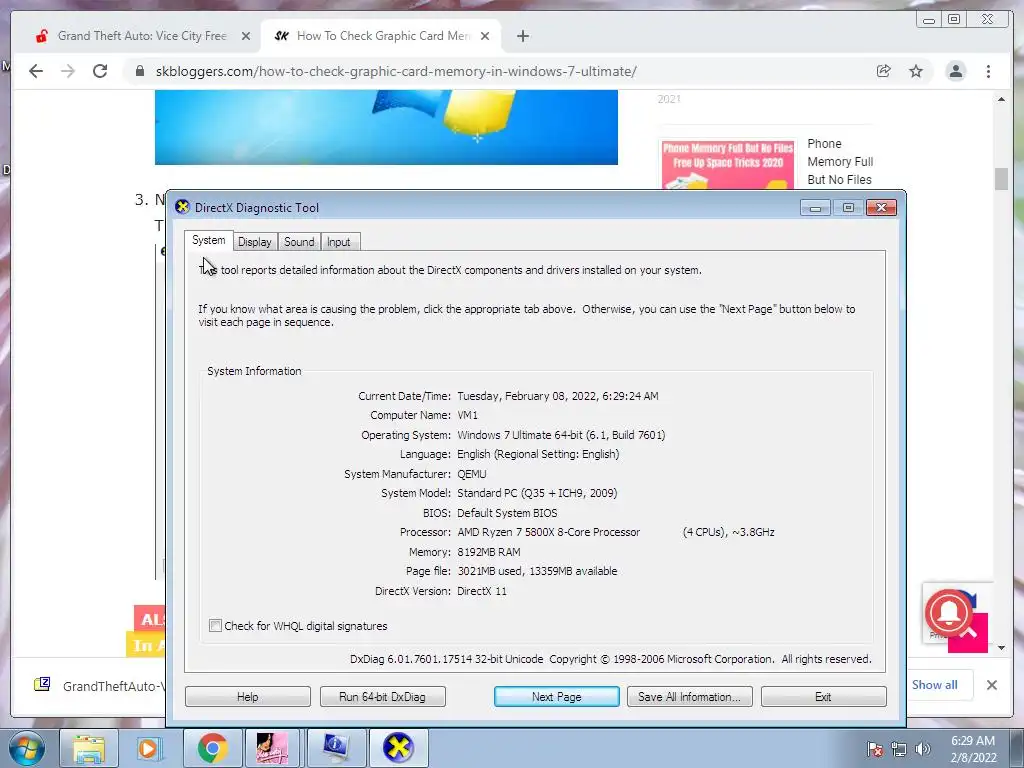The height and width of the screenshot is (768, 1024).
Task: Switch to Grand Theft Auto Vice City browser tab
Action: (x=141, y=36)
